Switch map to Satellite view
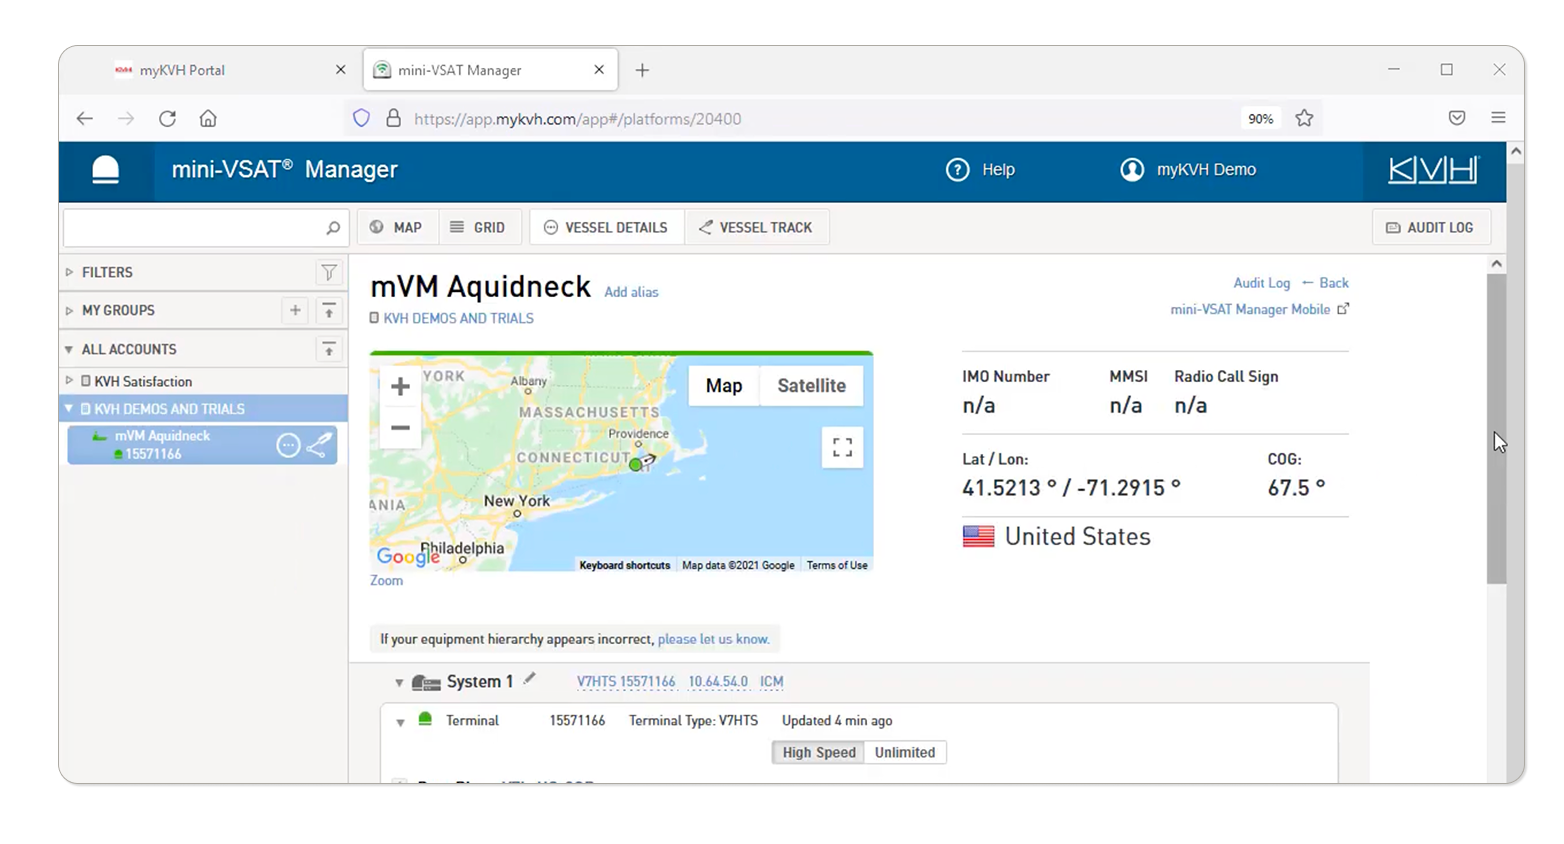The height and width of the screenshot is (844, 1564). coord(811,386)
